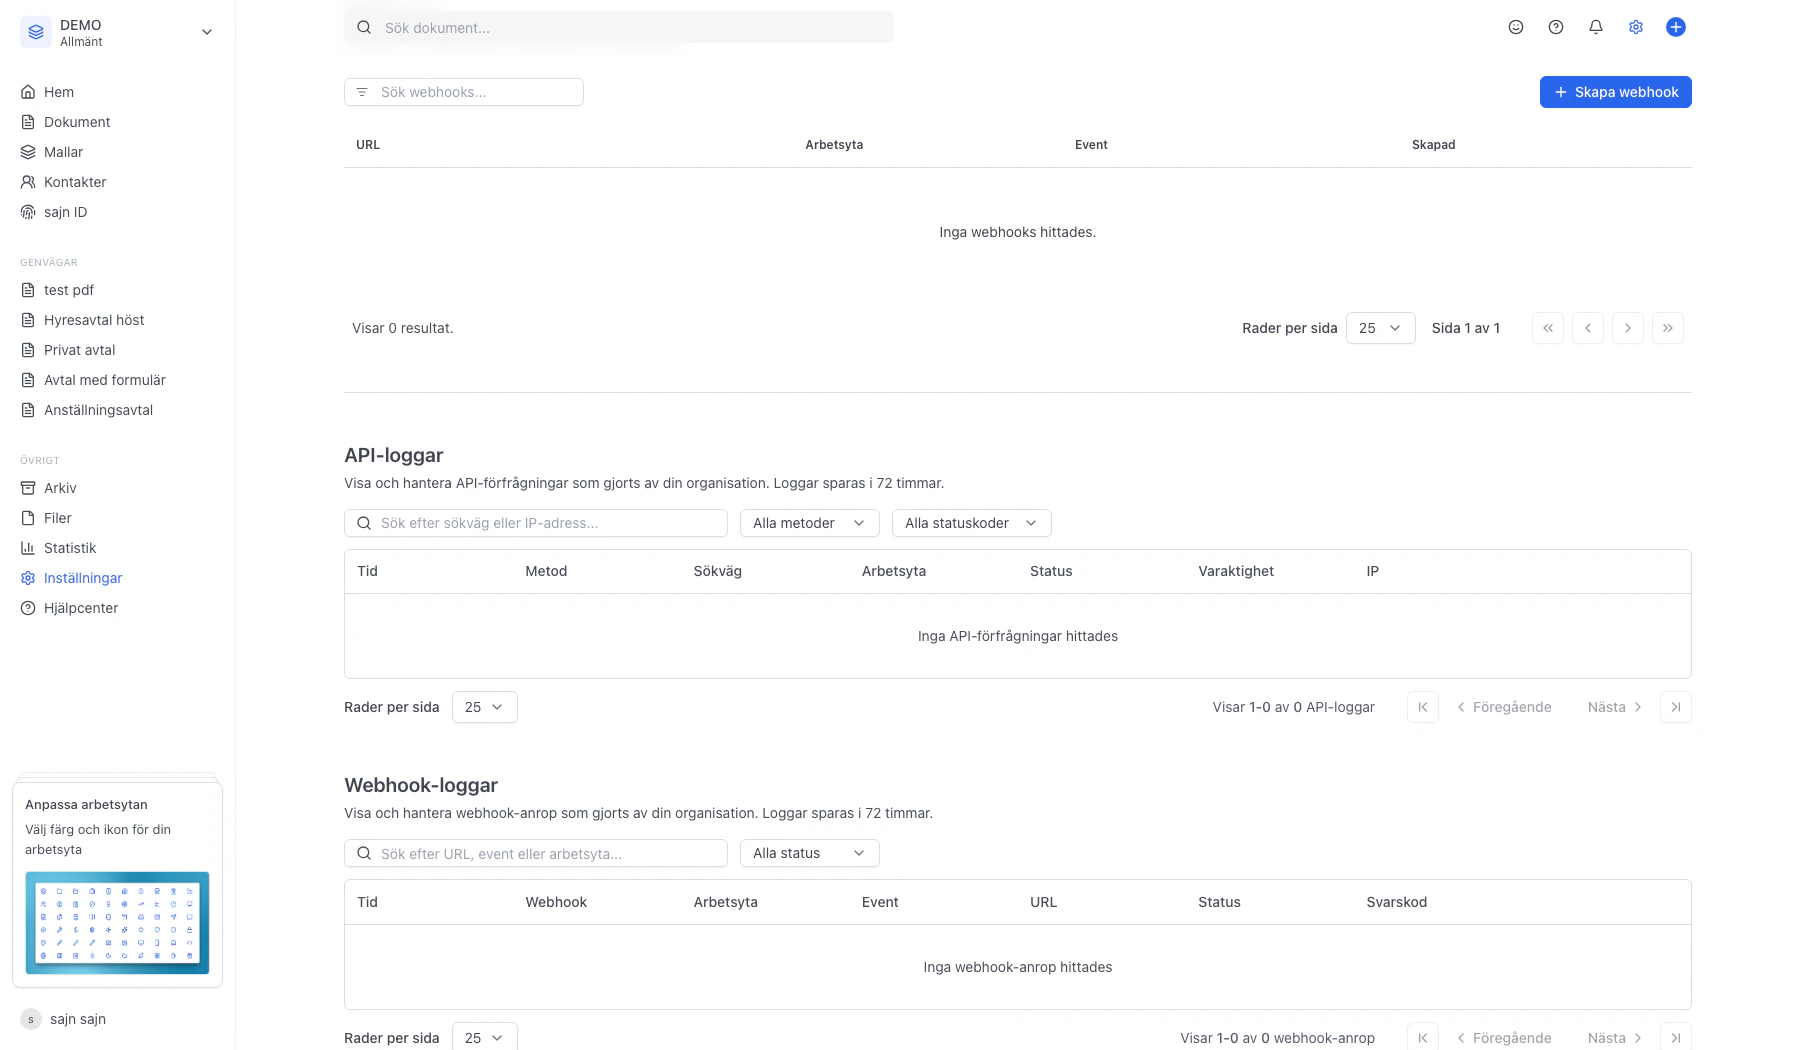The image size is (1800, 1050).
Task: Open the Alla statuskoder dropdown
Action: coord(971,523)
